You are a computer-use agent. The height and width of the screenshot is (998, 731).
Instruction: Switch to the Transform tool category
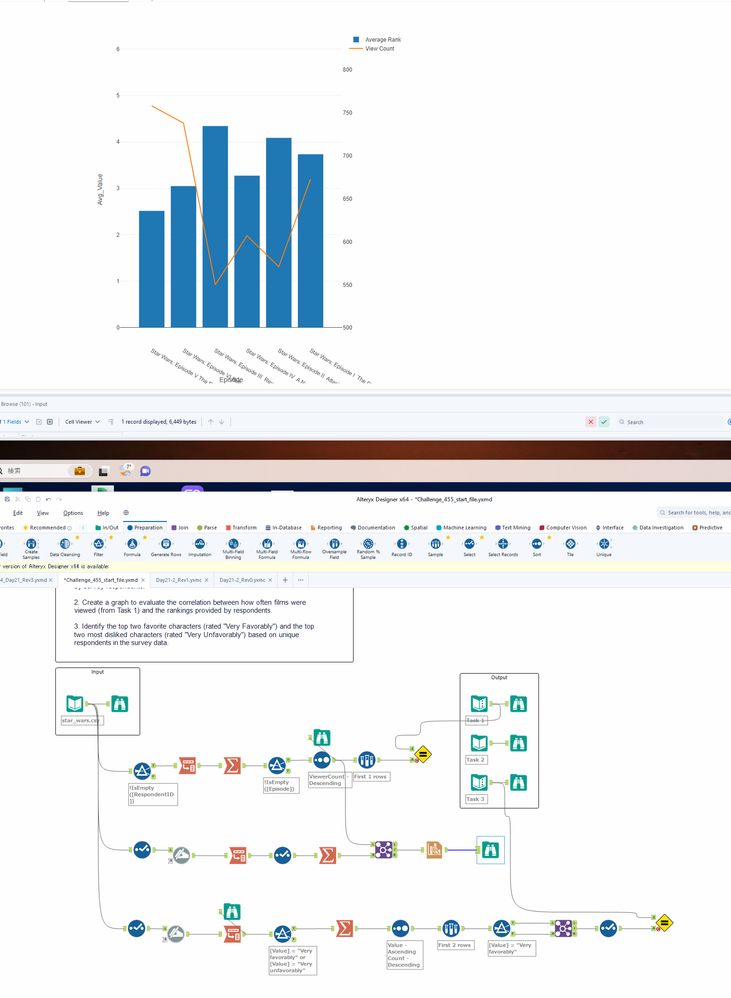click(x=241, y=528)
